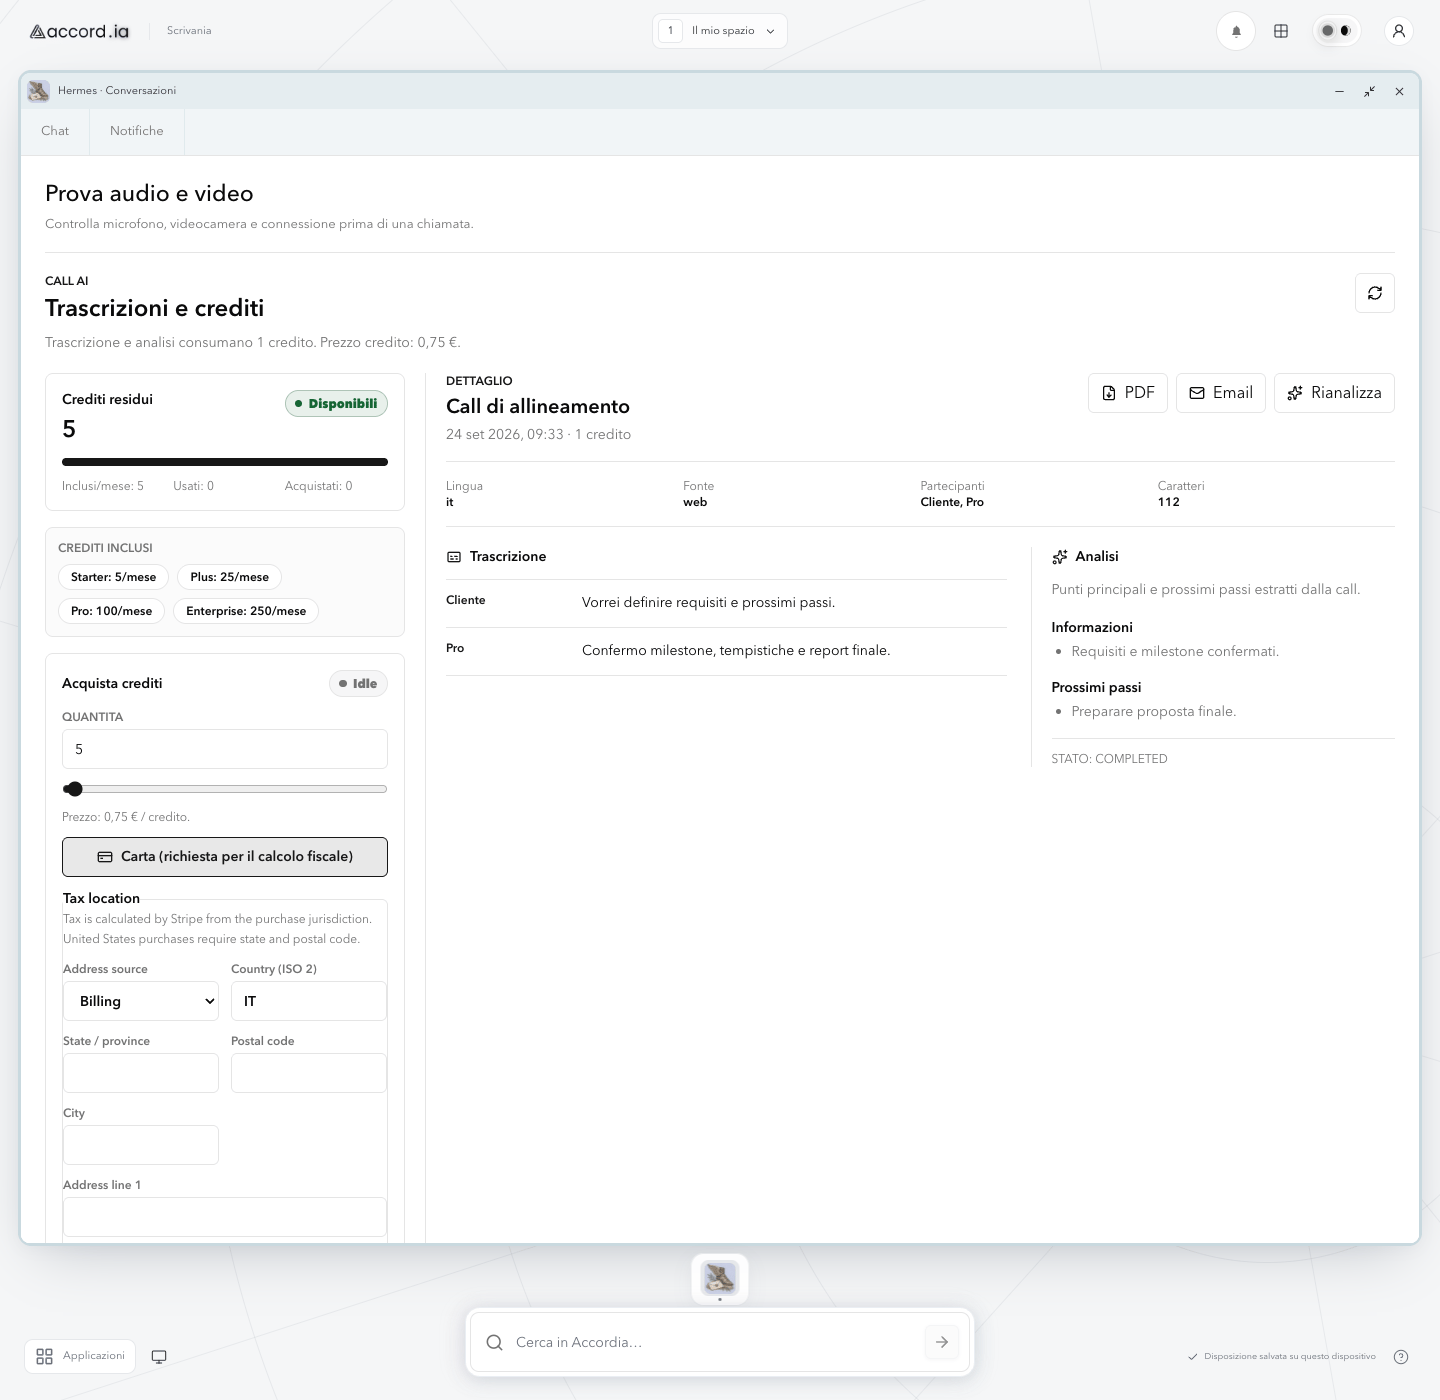Viewport: 1440px width, 1400px height.
Task: Click the Rianalizza button
Action: [1334, 393]
